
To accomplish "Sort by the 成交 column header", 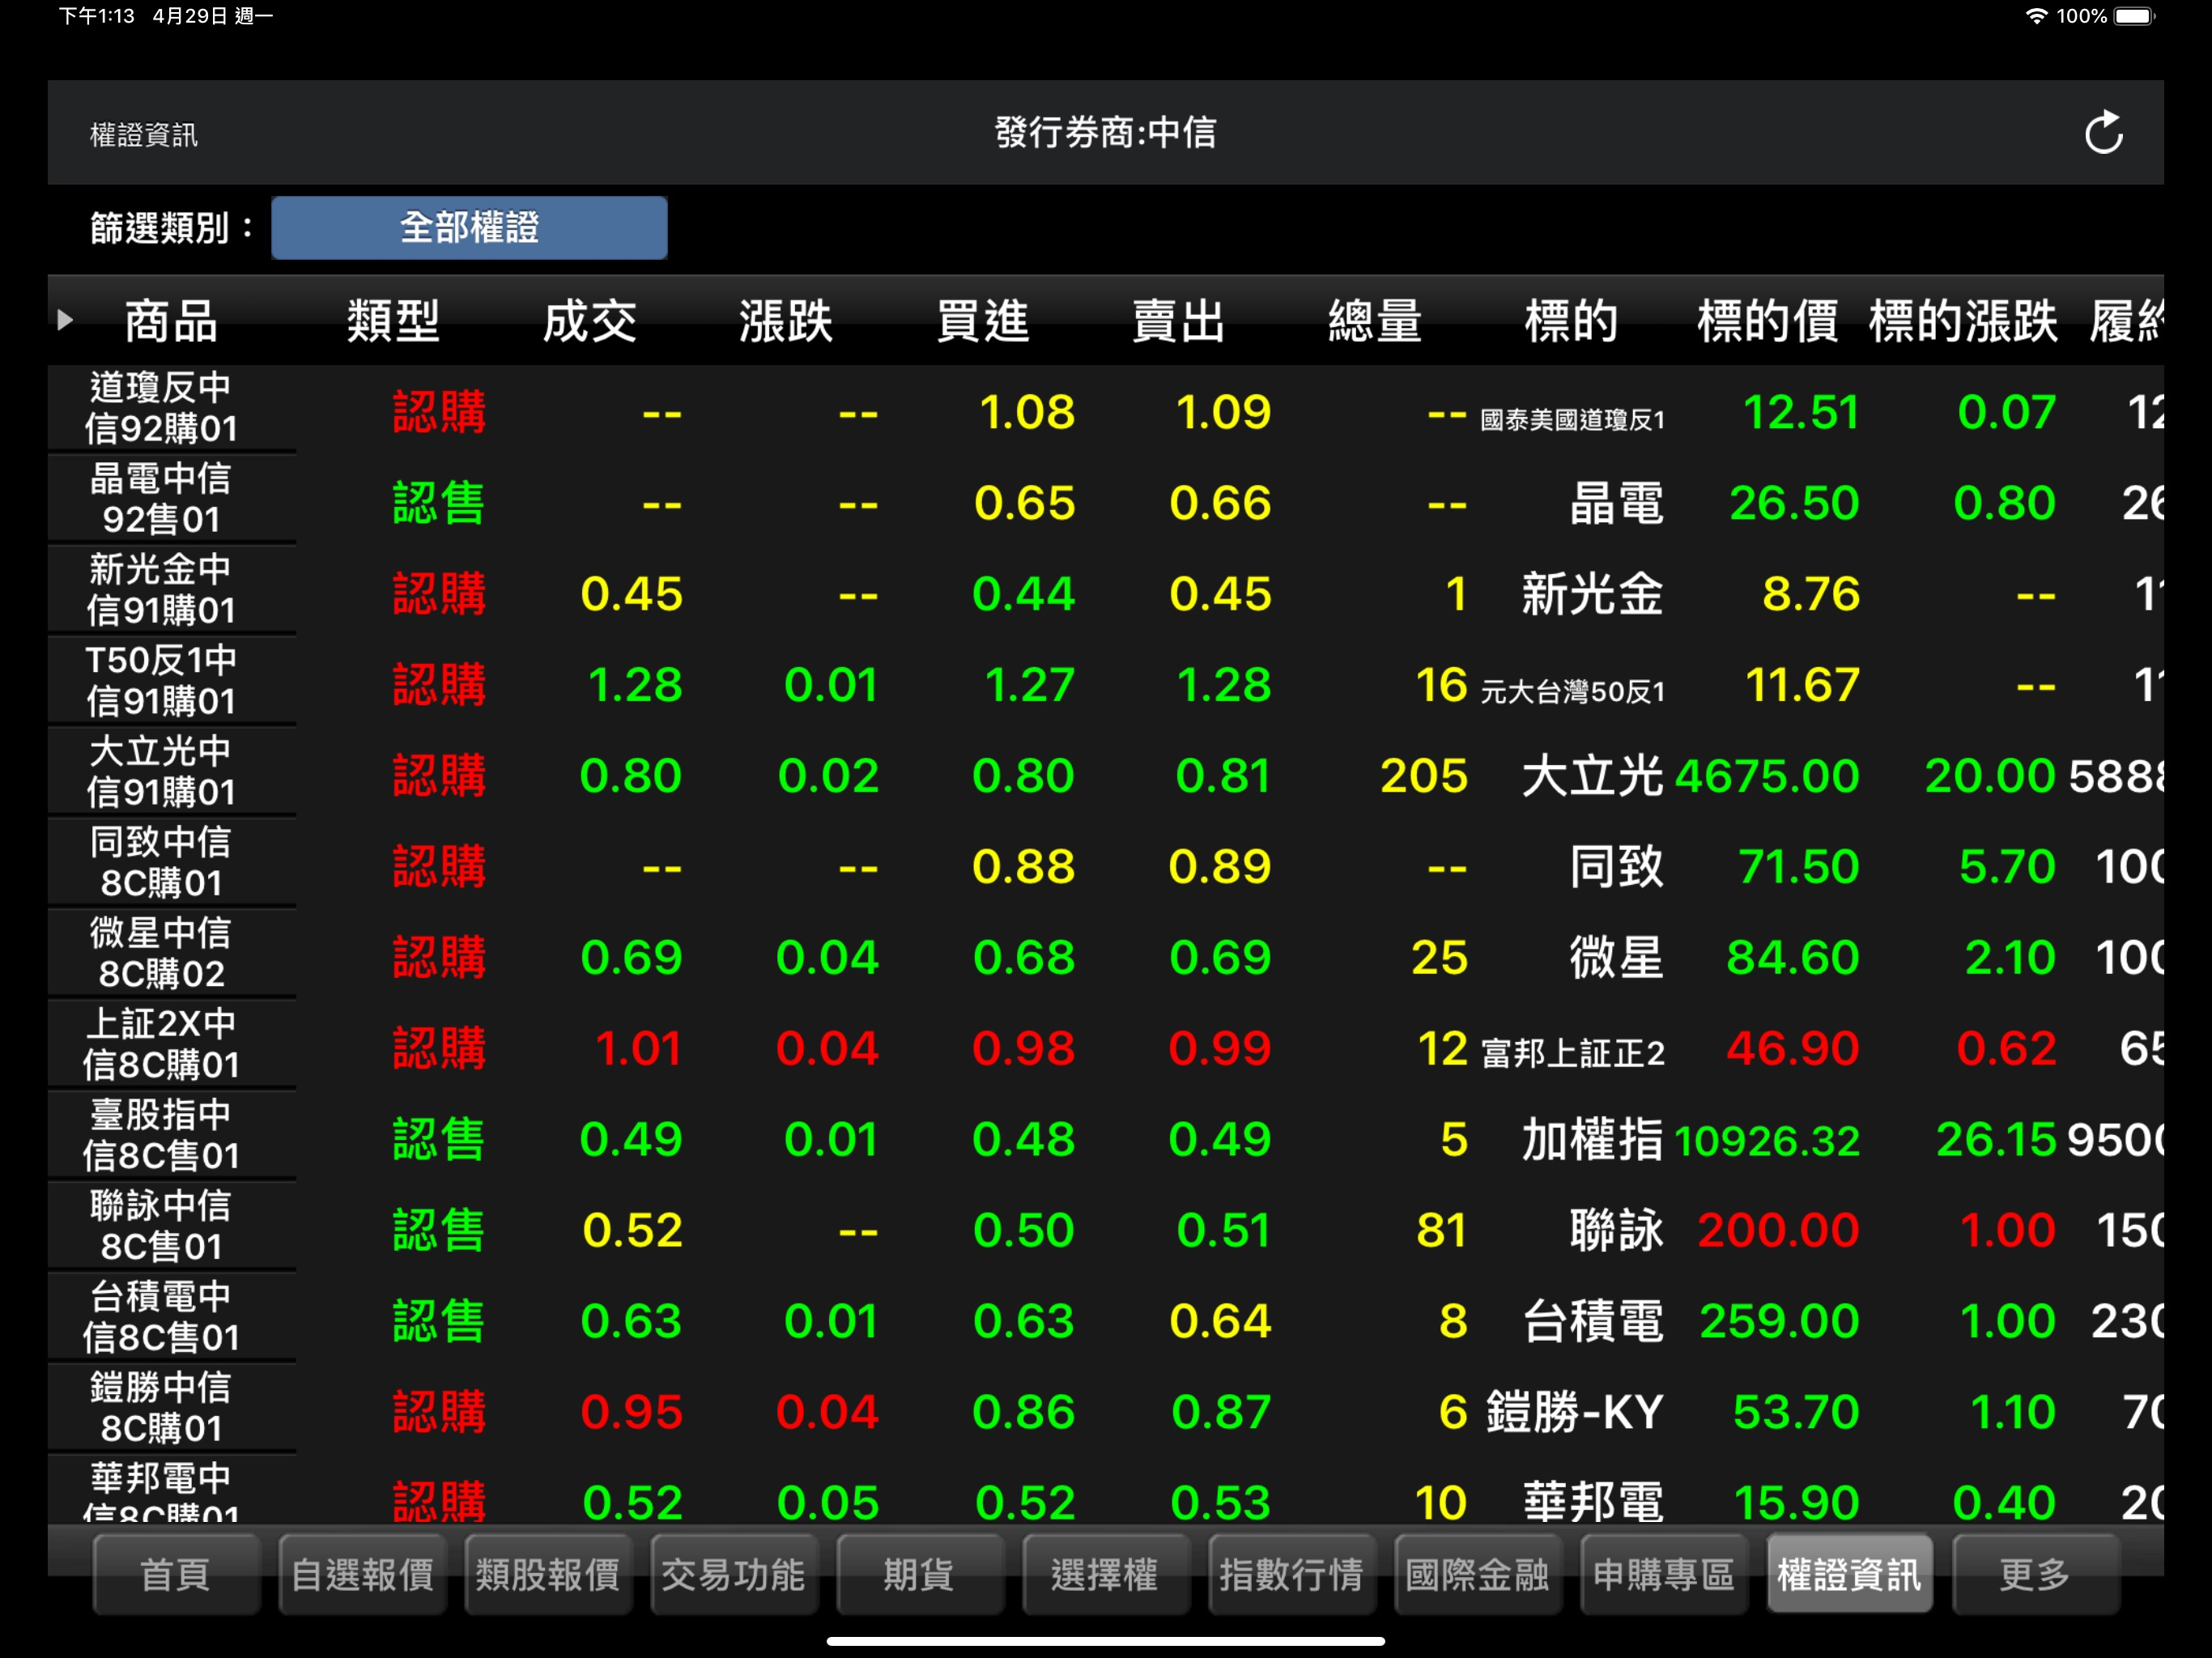I will (590, 321).
